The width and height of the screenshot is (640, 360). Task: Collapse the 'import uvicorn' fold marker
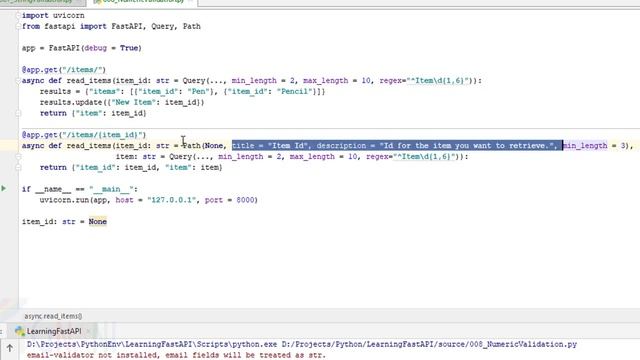tap(18, 16)
